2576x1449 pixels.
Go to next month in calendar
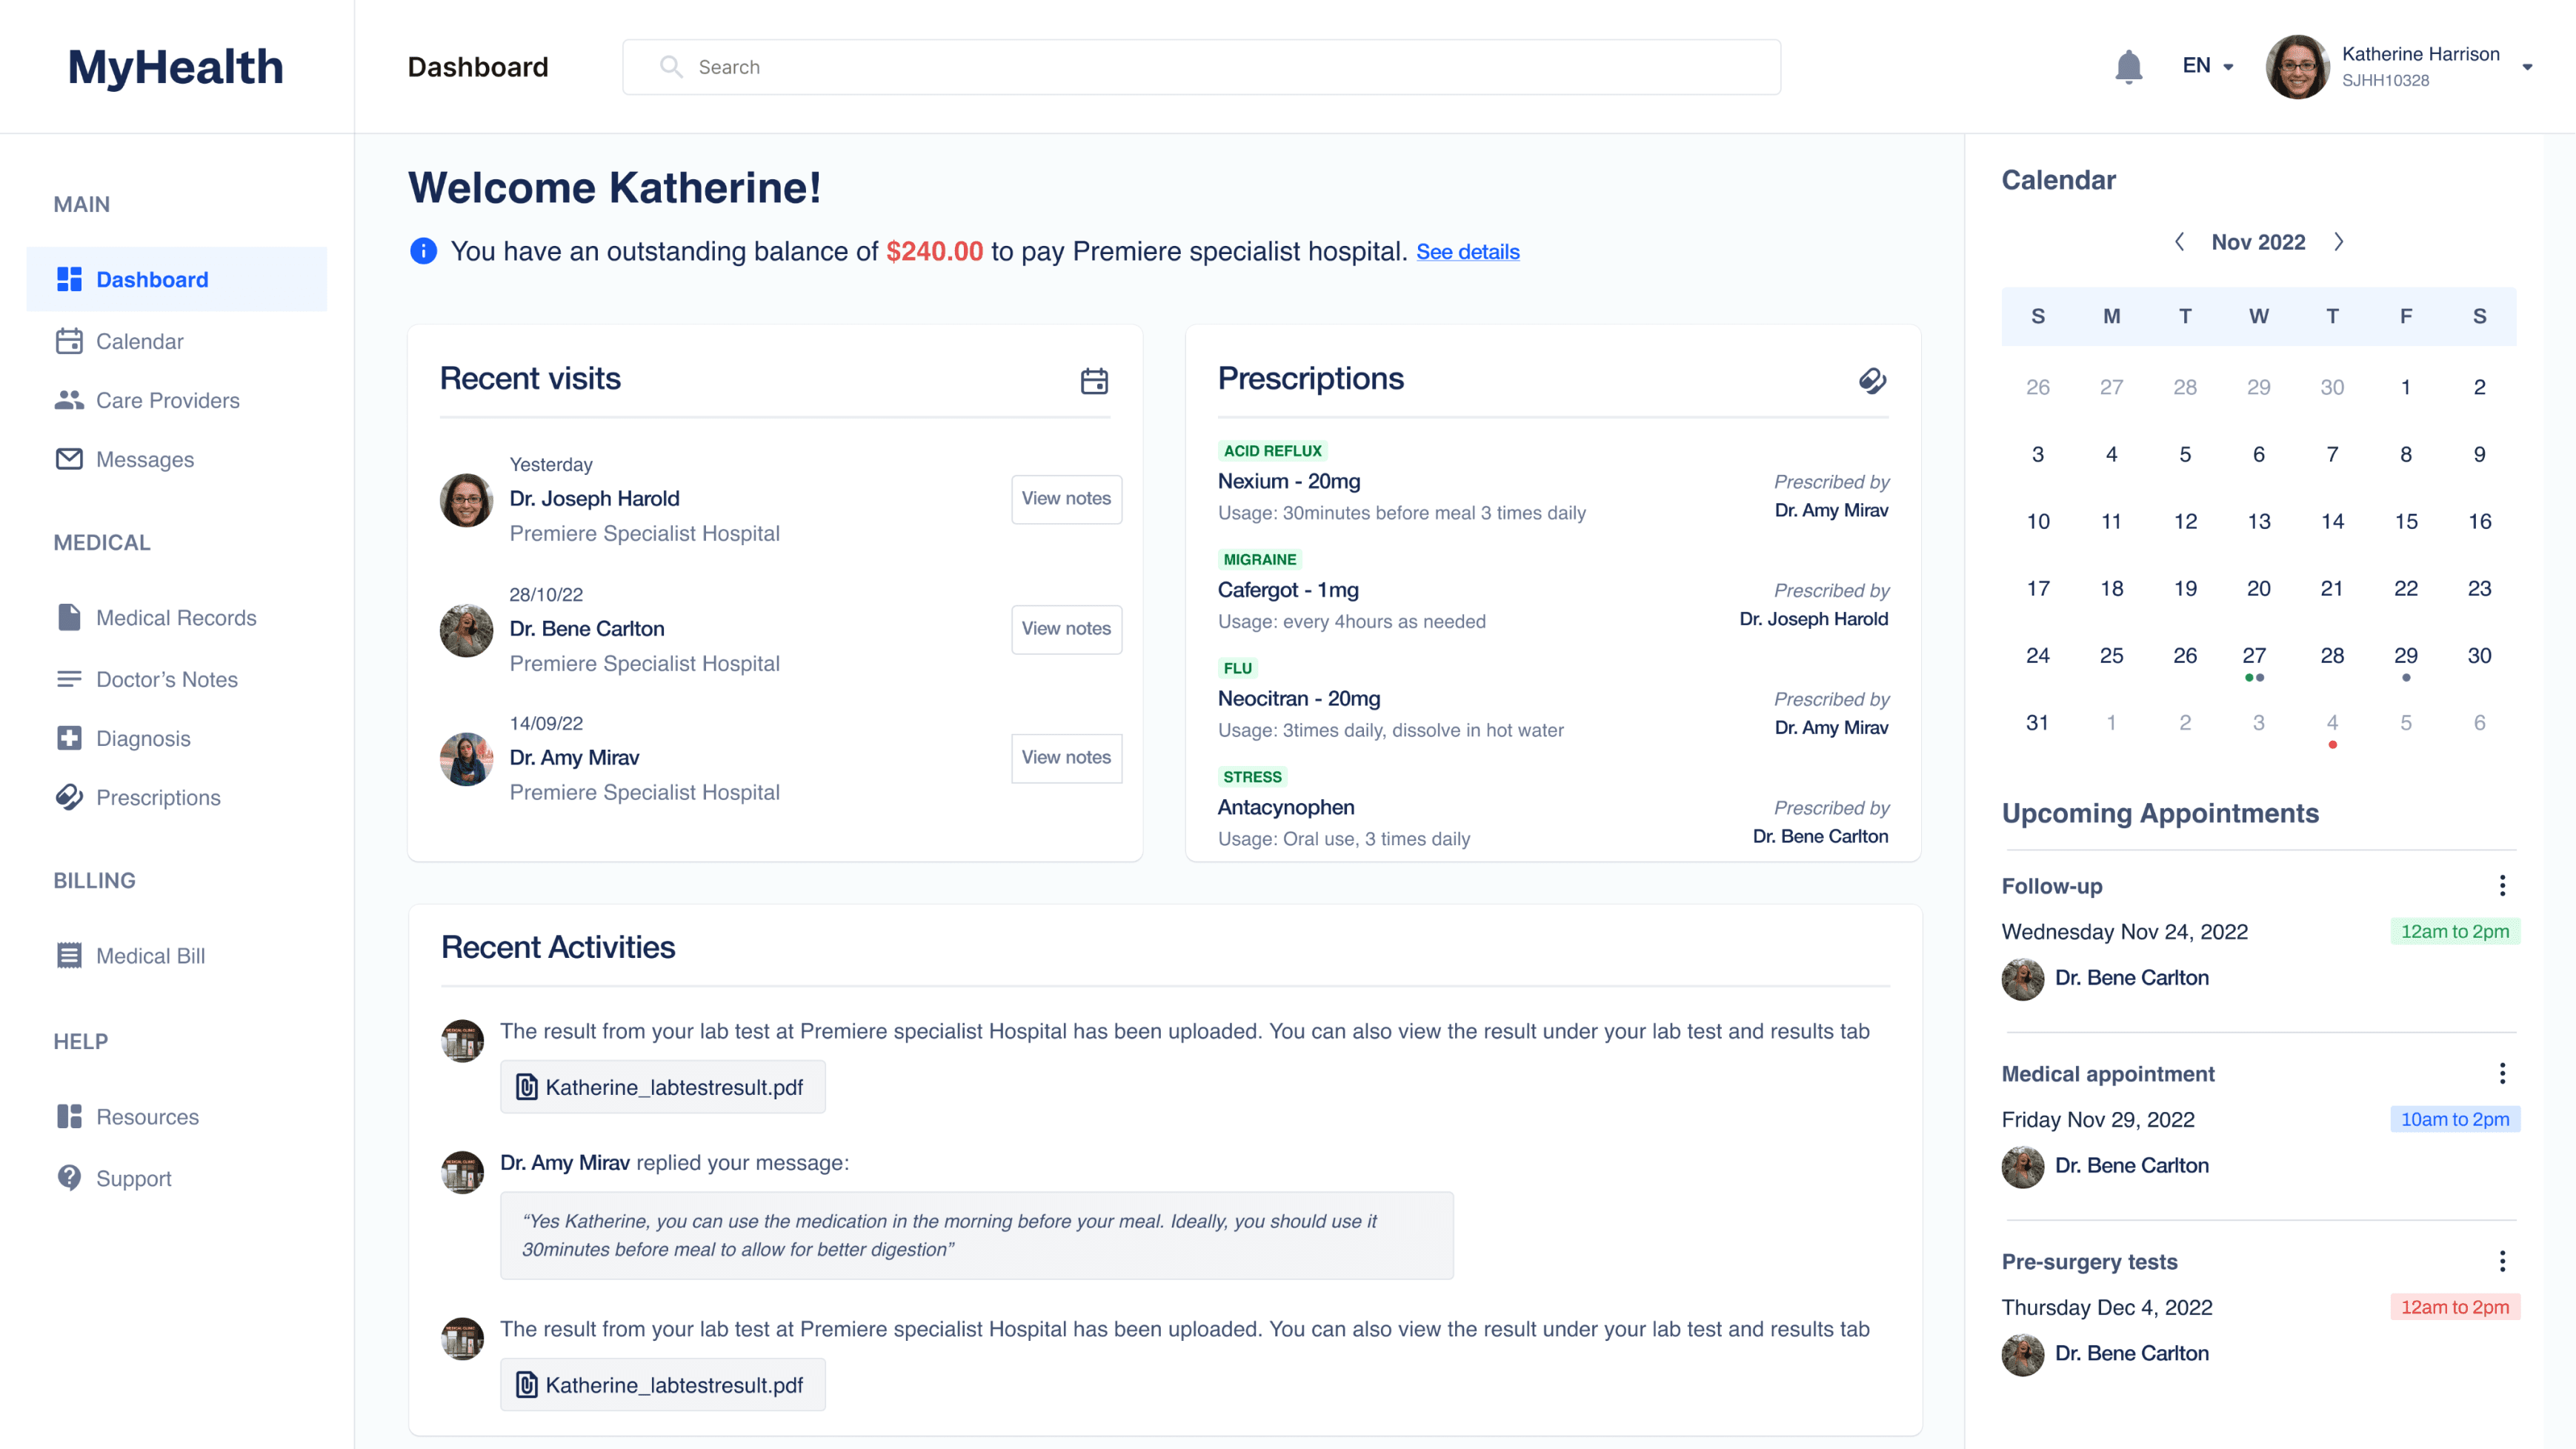tap(2339, 242)
